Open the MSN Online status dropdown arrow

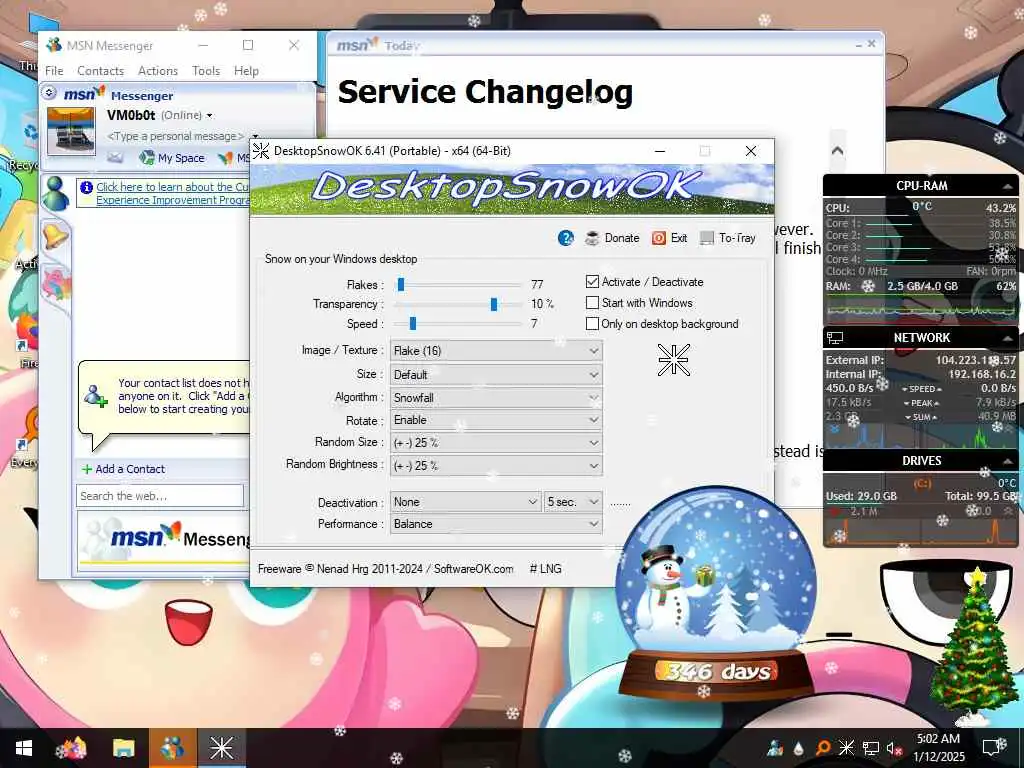(x=210, y=116)
